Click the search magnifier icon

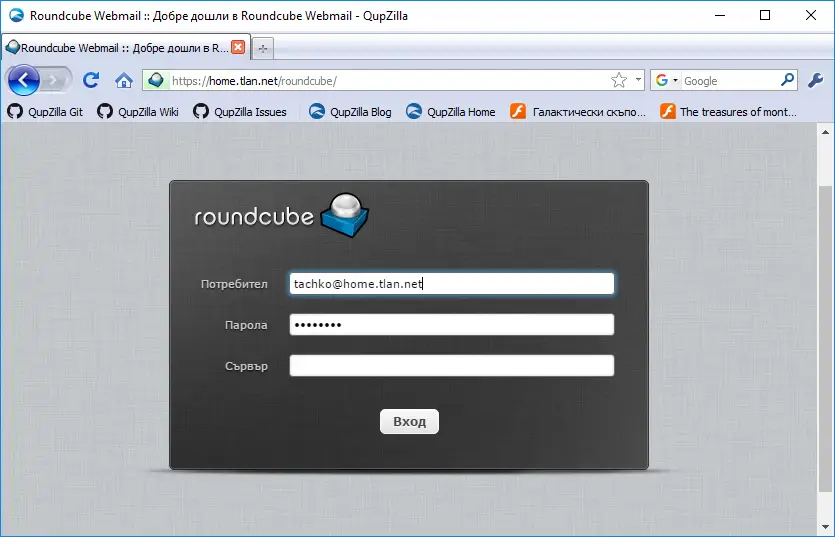click(787, 80)
